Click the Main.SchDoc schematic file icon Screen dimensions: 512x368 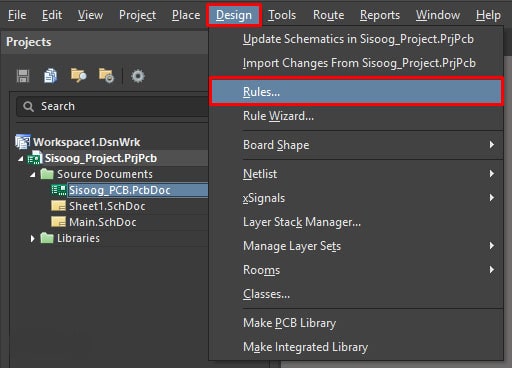[x=58, y=222]
